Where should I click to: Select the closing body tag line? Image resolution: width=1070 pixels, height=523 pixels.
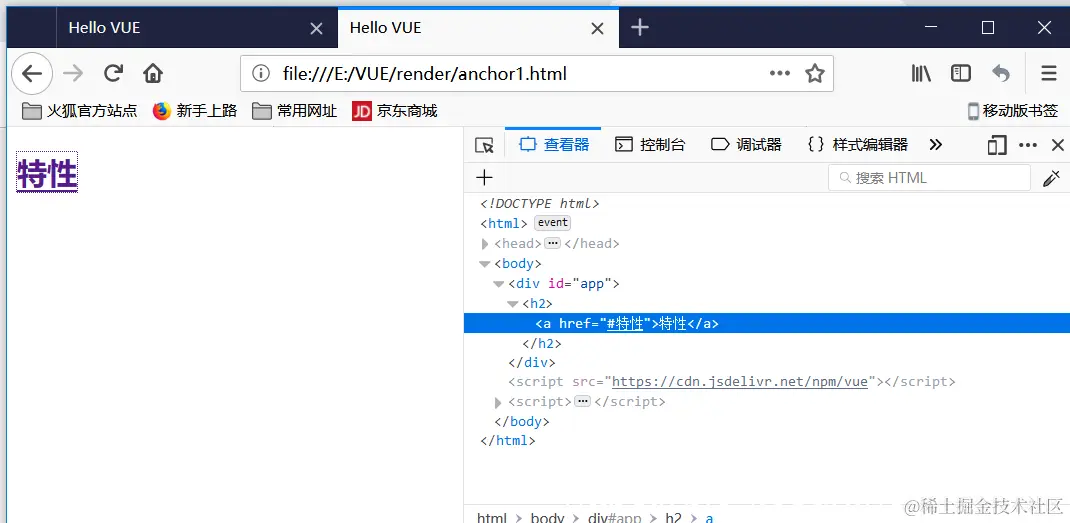coord(522,422)
